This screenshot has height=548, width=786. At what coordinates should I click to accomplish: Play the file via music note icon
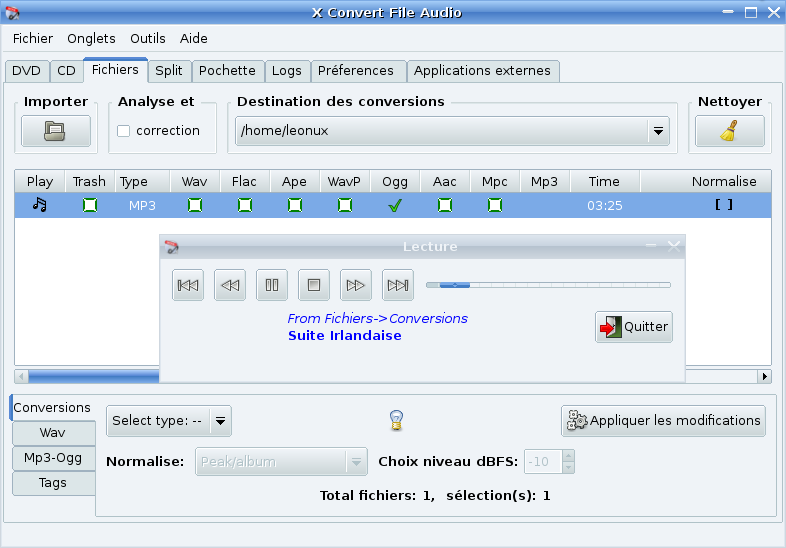click(x=40, y=205)
